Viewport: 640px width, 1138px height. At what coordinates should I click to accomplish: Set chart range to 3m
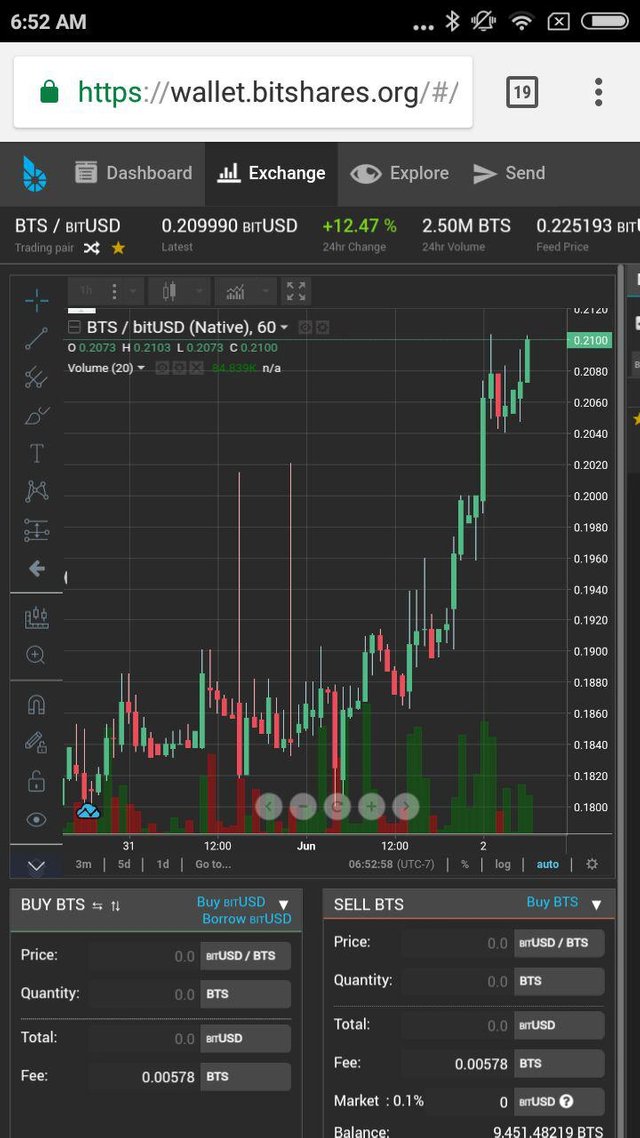pos(83,864)
